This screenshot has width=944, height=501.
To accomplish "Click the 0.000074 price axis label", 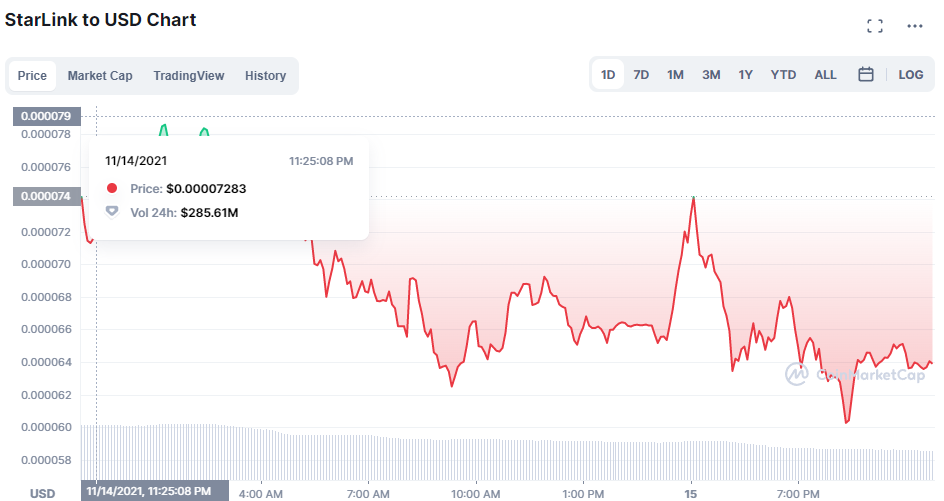I will click(46, 196).
